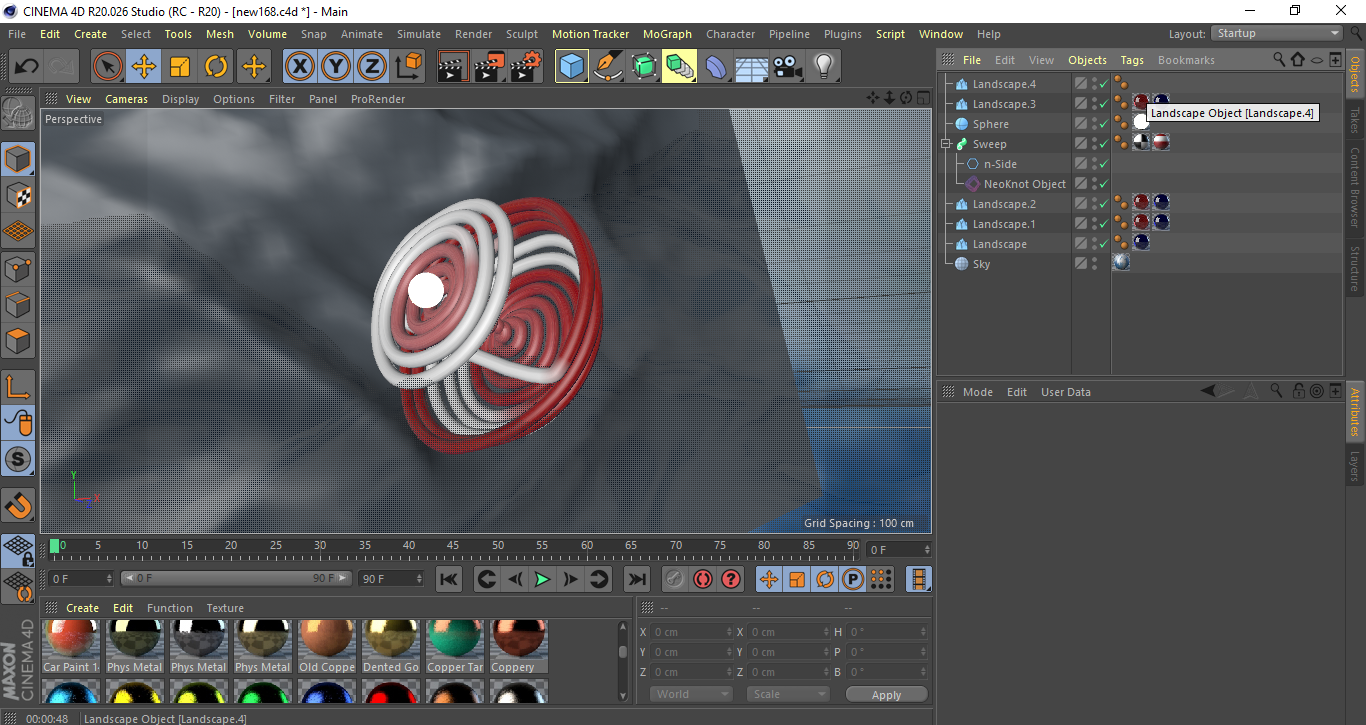The width and height of the screenshot is (1366, 725).
Task: Collapse the Sweep object hierarchy
Action: coord(945,144)
